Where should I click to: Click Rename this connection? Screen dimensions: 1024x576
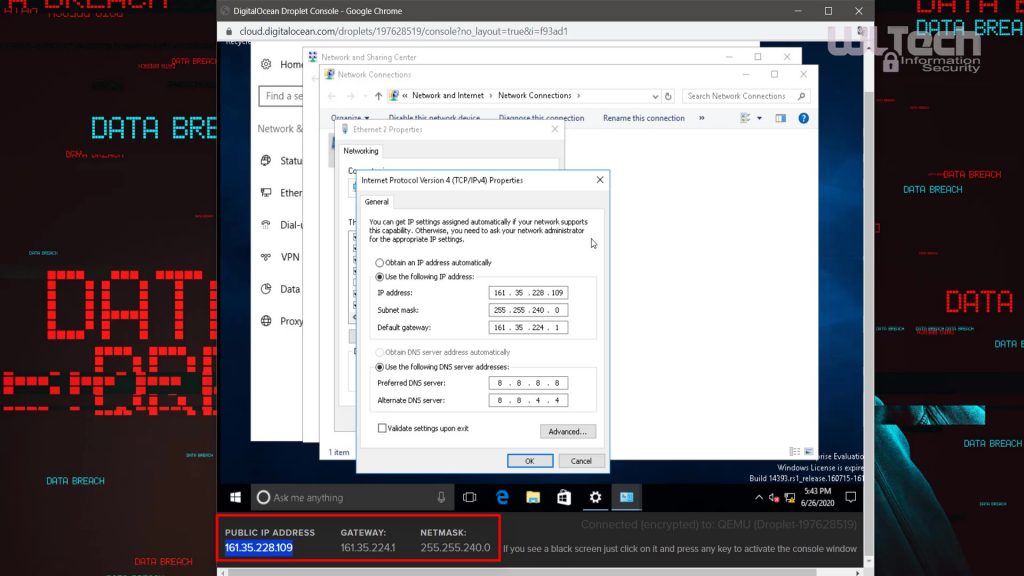644,118
